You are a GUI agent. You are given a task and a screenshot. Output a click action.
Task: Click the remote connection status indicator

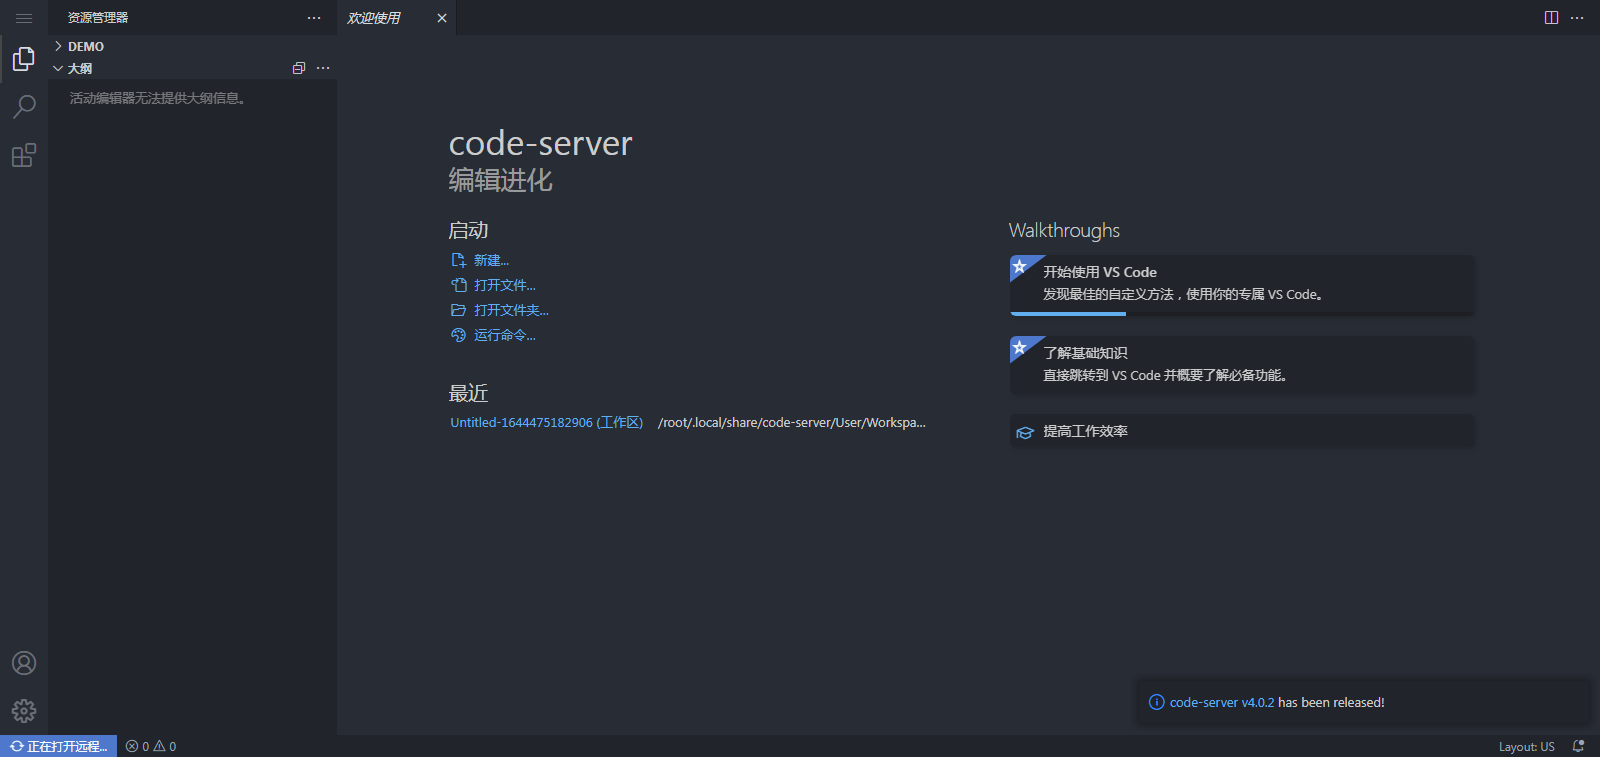pos(58,746)
